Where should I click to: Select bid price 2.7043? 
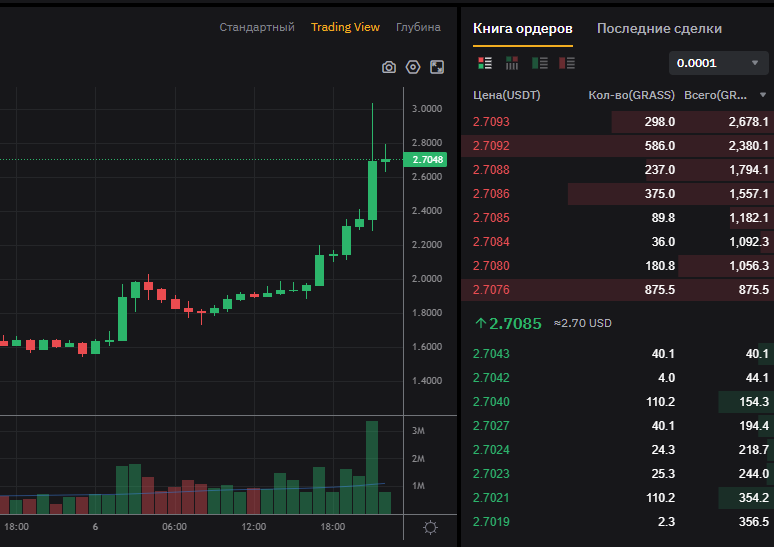(x=491, y=353)
